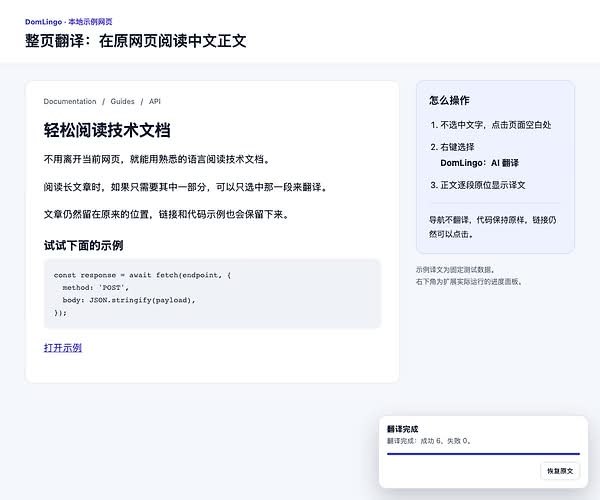Click the status text 成功 6, 失败 0
The height and width of the screenshot is (500, 600).
point(429,441)
